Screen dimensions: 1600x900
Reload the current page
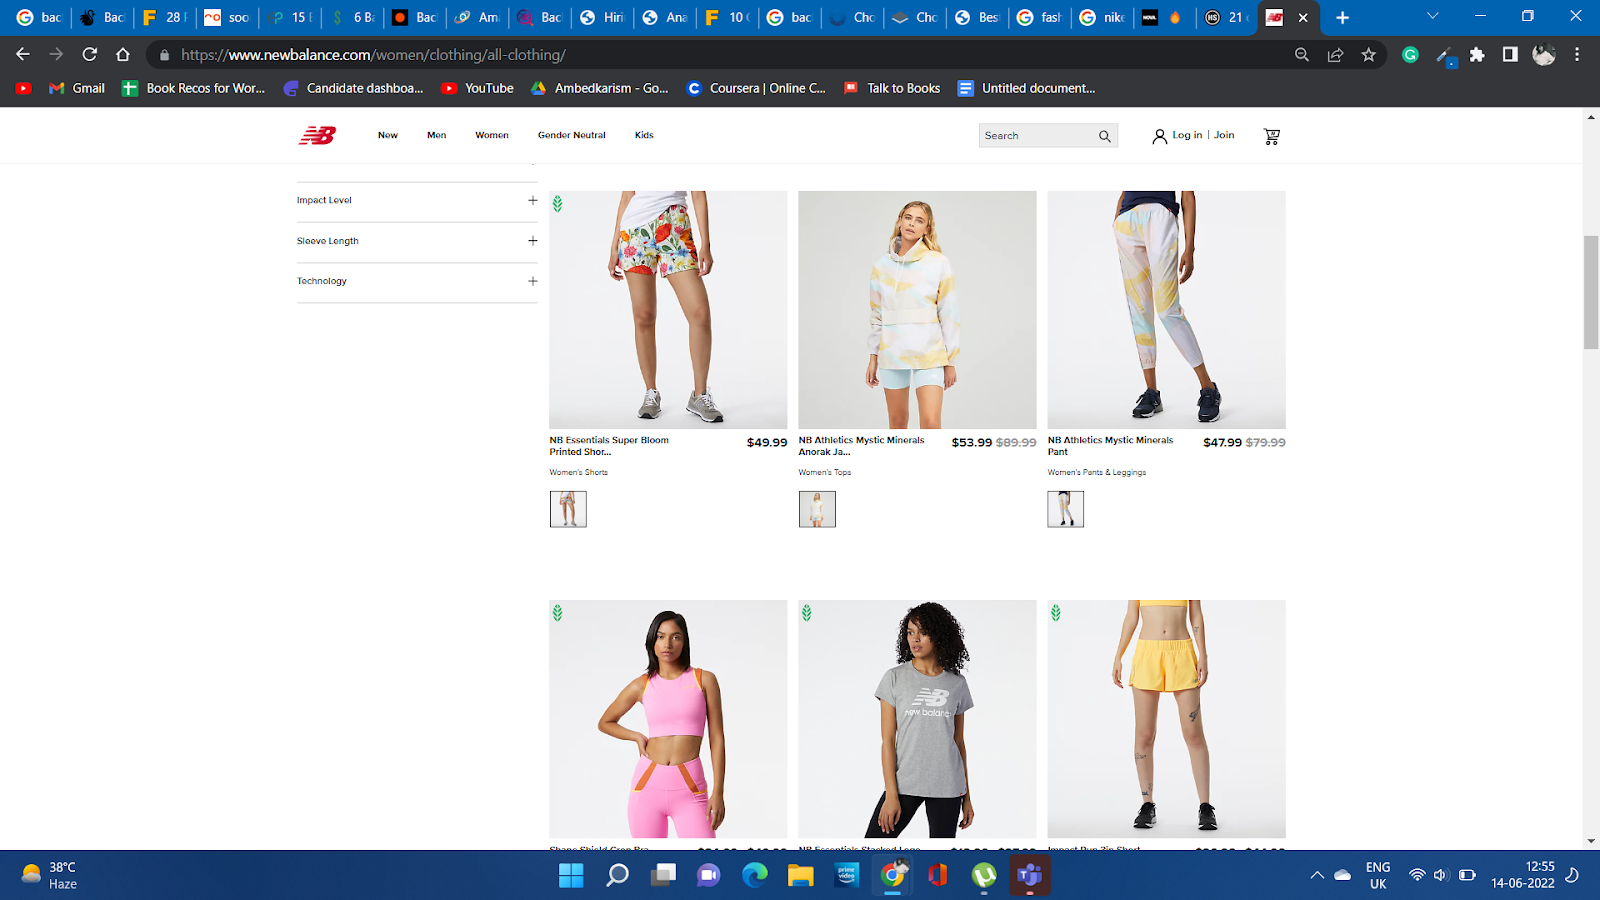pyautogui.click(x=90, y=54)
